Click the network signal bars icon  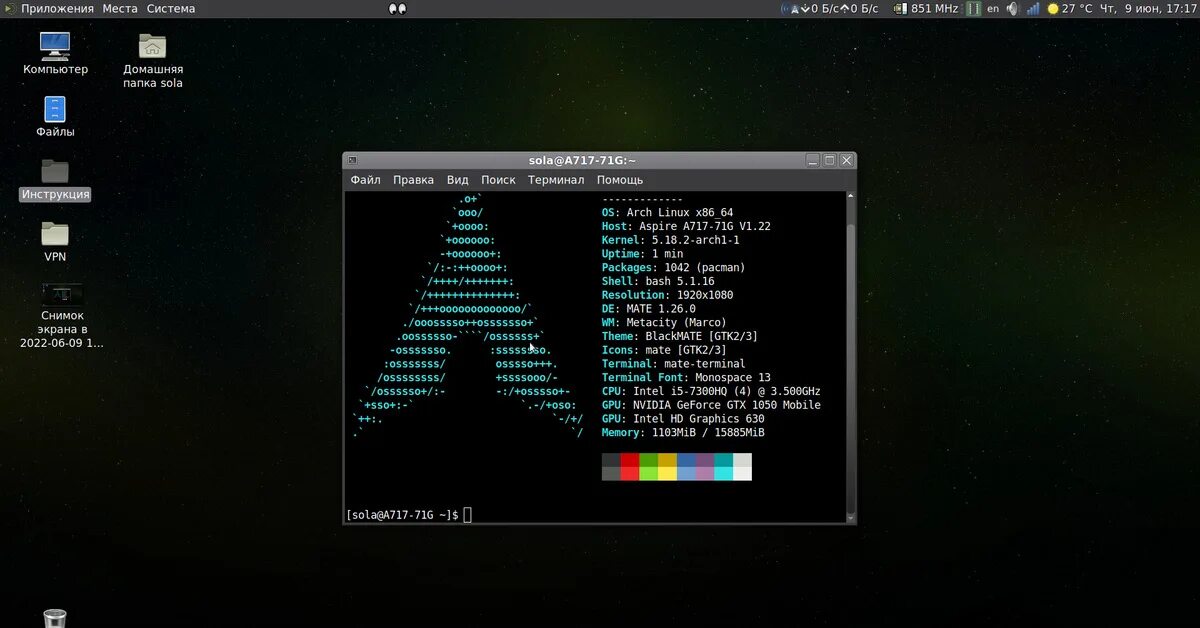coord(1033,8)
